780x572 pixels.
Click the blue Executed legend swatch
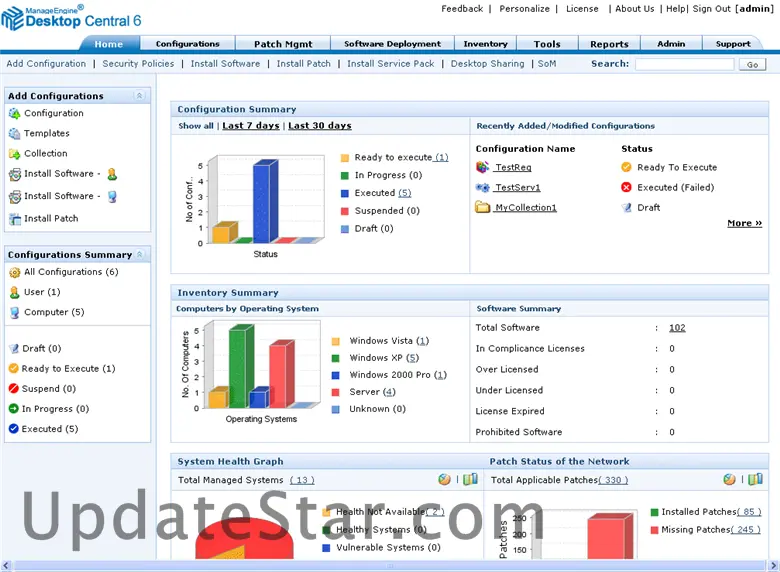tap(345, 193)
